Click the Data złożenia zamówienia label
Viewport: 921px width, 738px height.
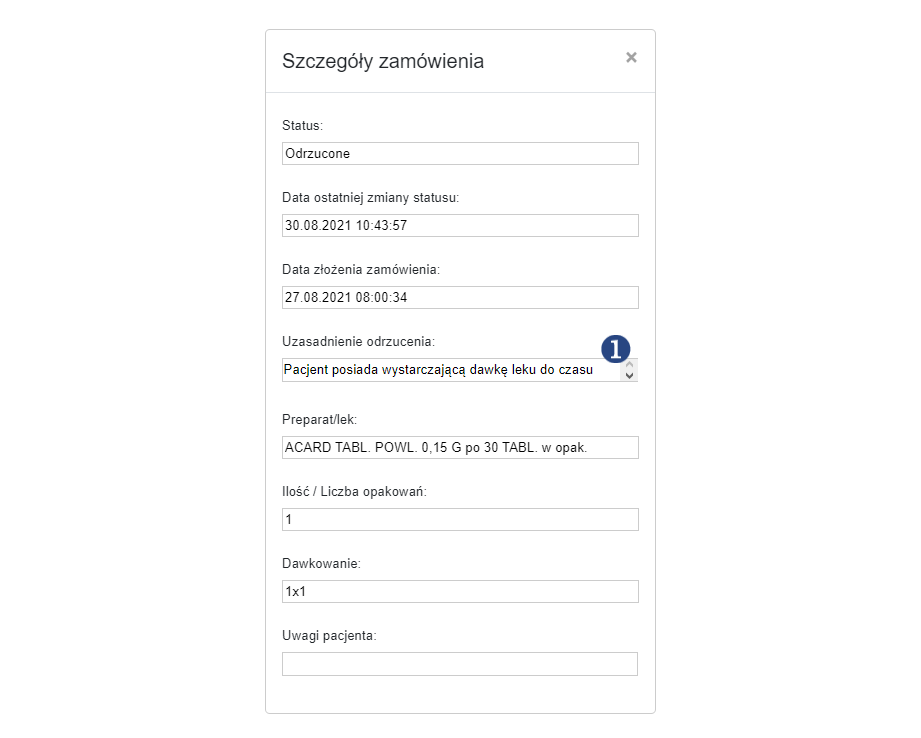[x=361, y=270]
